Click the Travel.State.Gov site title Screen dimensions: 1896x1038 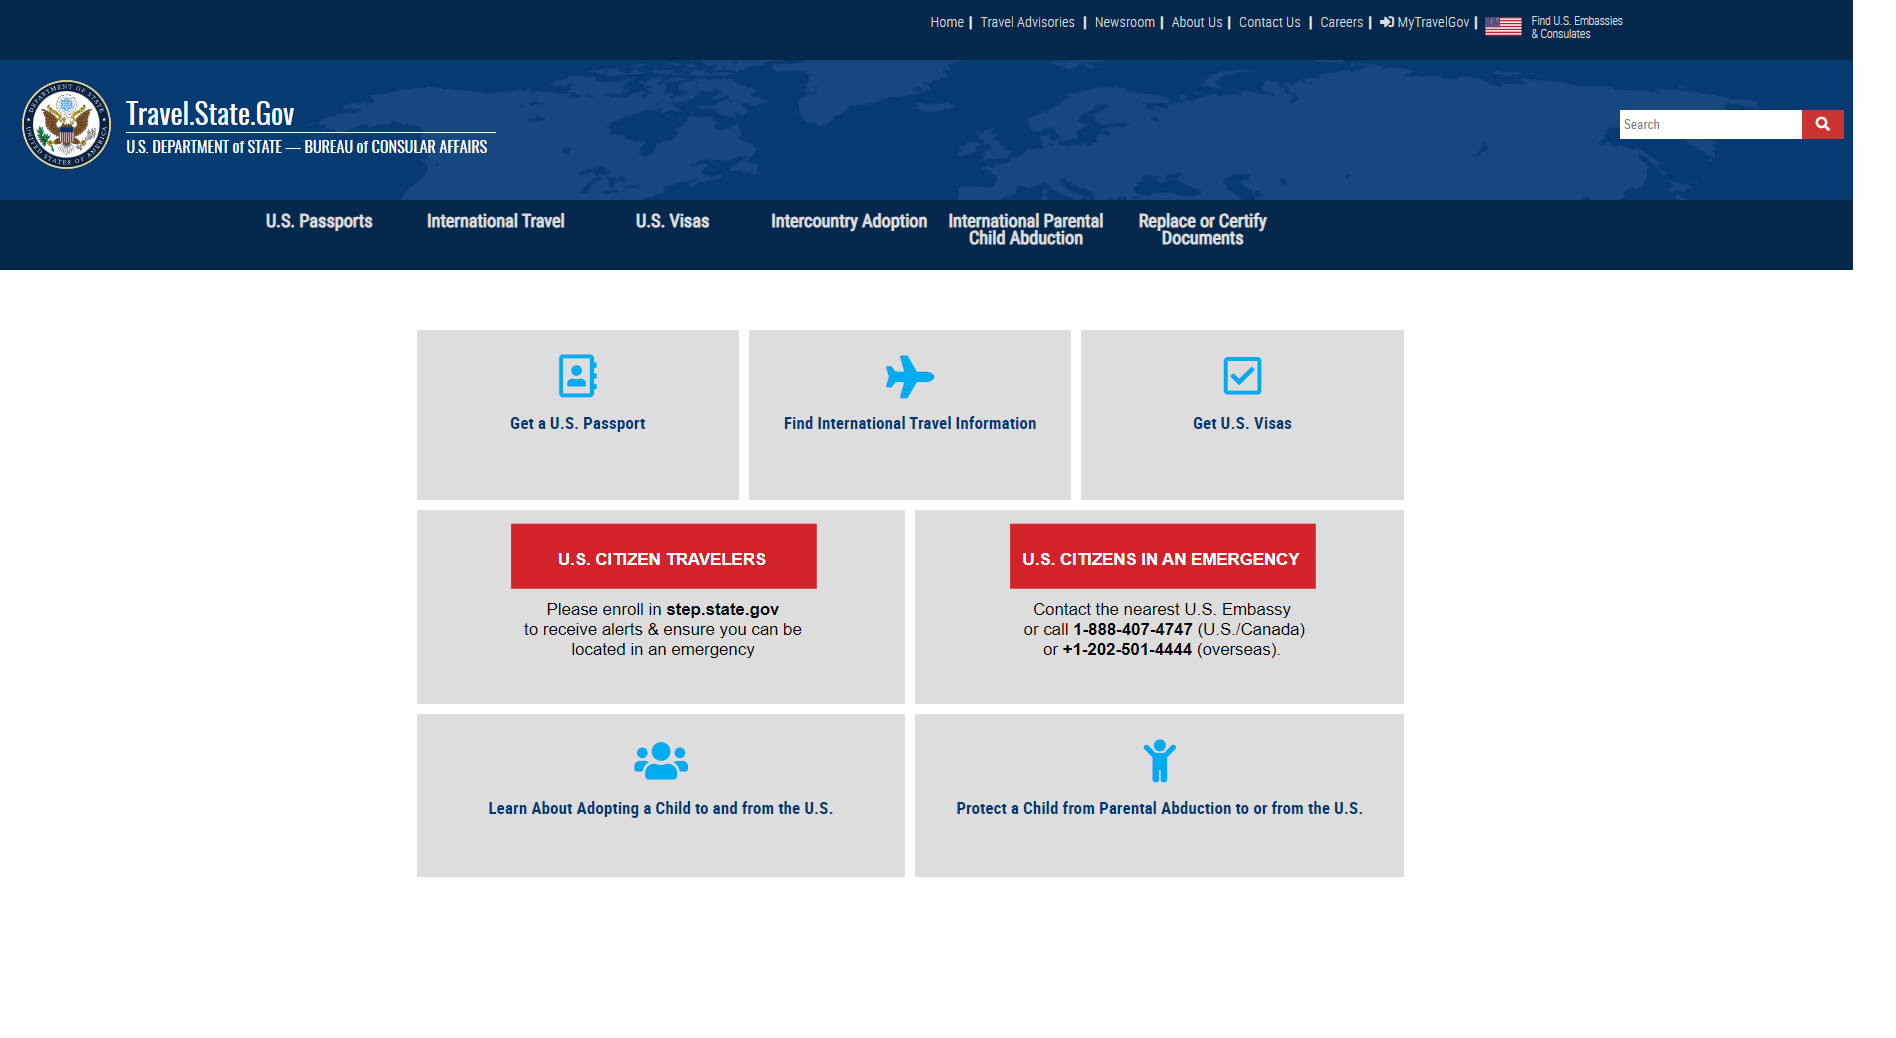210,114
